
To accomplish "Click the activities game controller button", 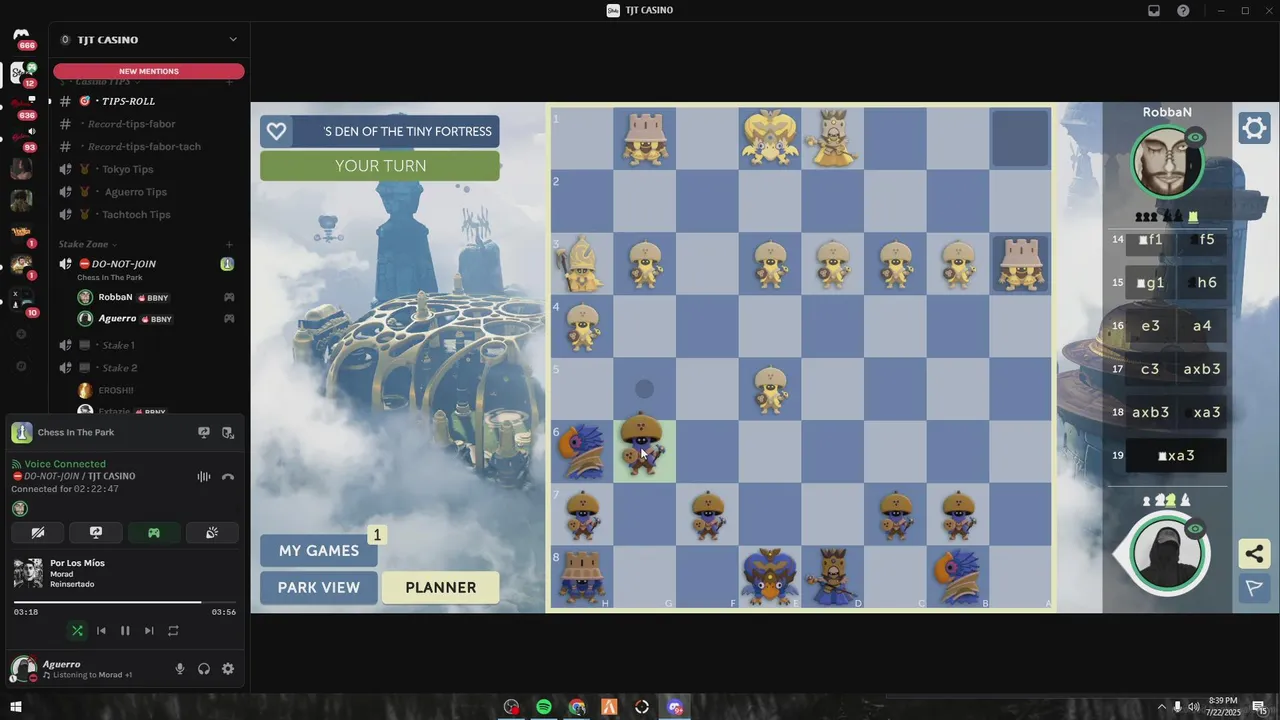I will [154, 533].
